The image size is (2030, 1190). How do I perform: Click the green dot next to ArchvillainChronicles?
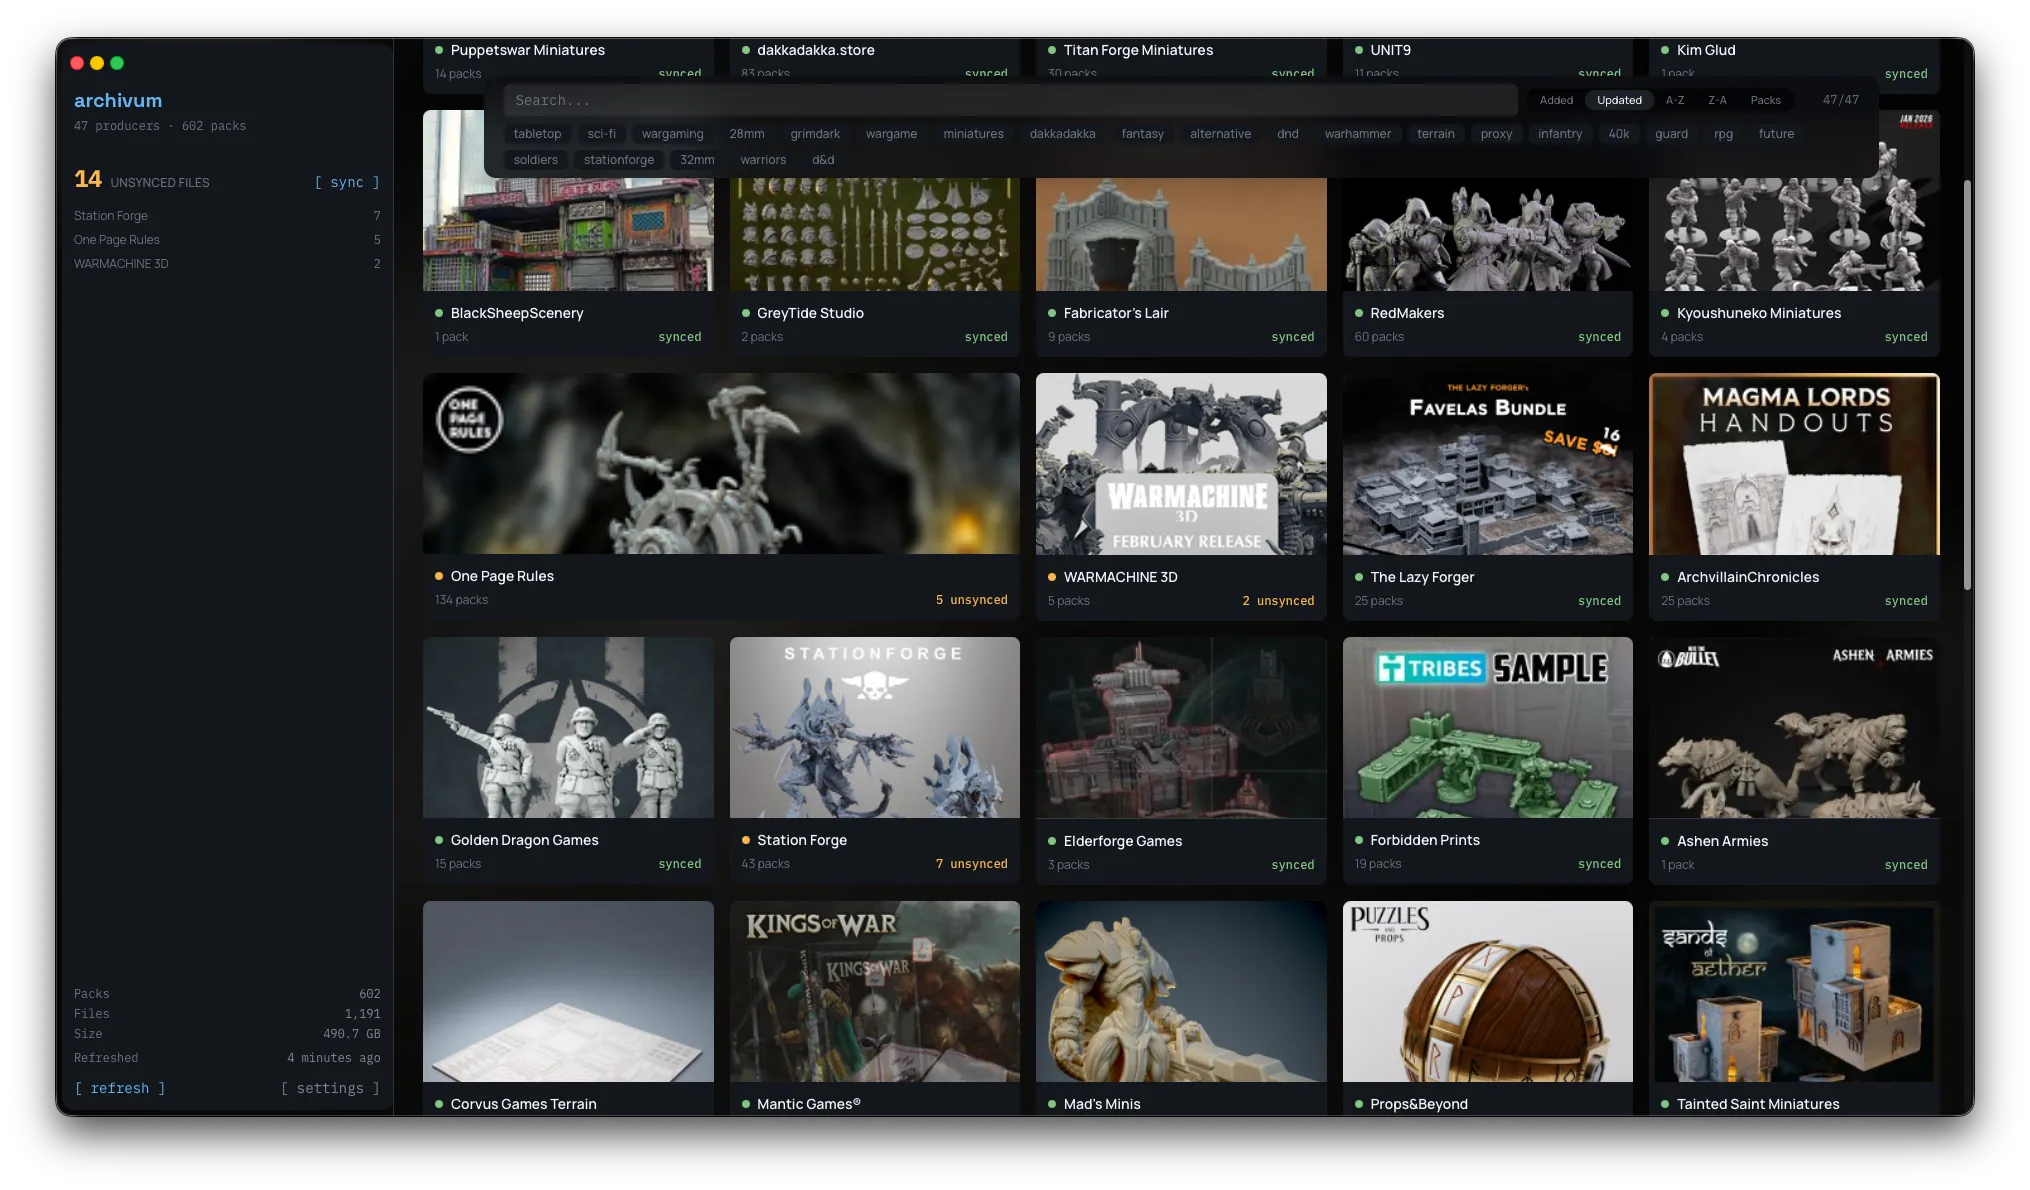1664,577
